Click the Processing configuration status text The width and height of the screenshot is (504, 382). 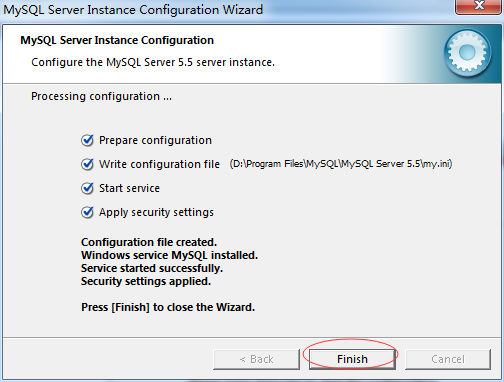[x=101, y=96]
